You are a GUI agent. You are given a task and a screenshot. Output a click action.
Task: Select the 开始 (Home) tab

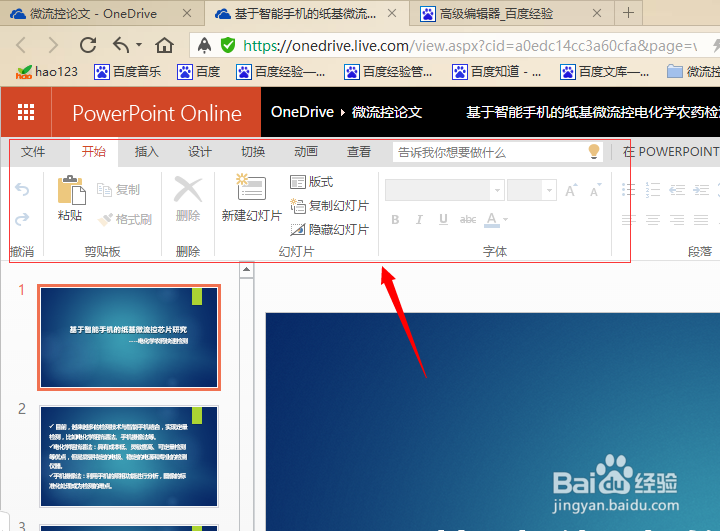coord(94,152)
